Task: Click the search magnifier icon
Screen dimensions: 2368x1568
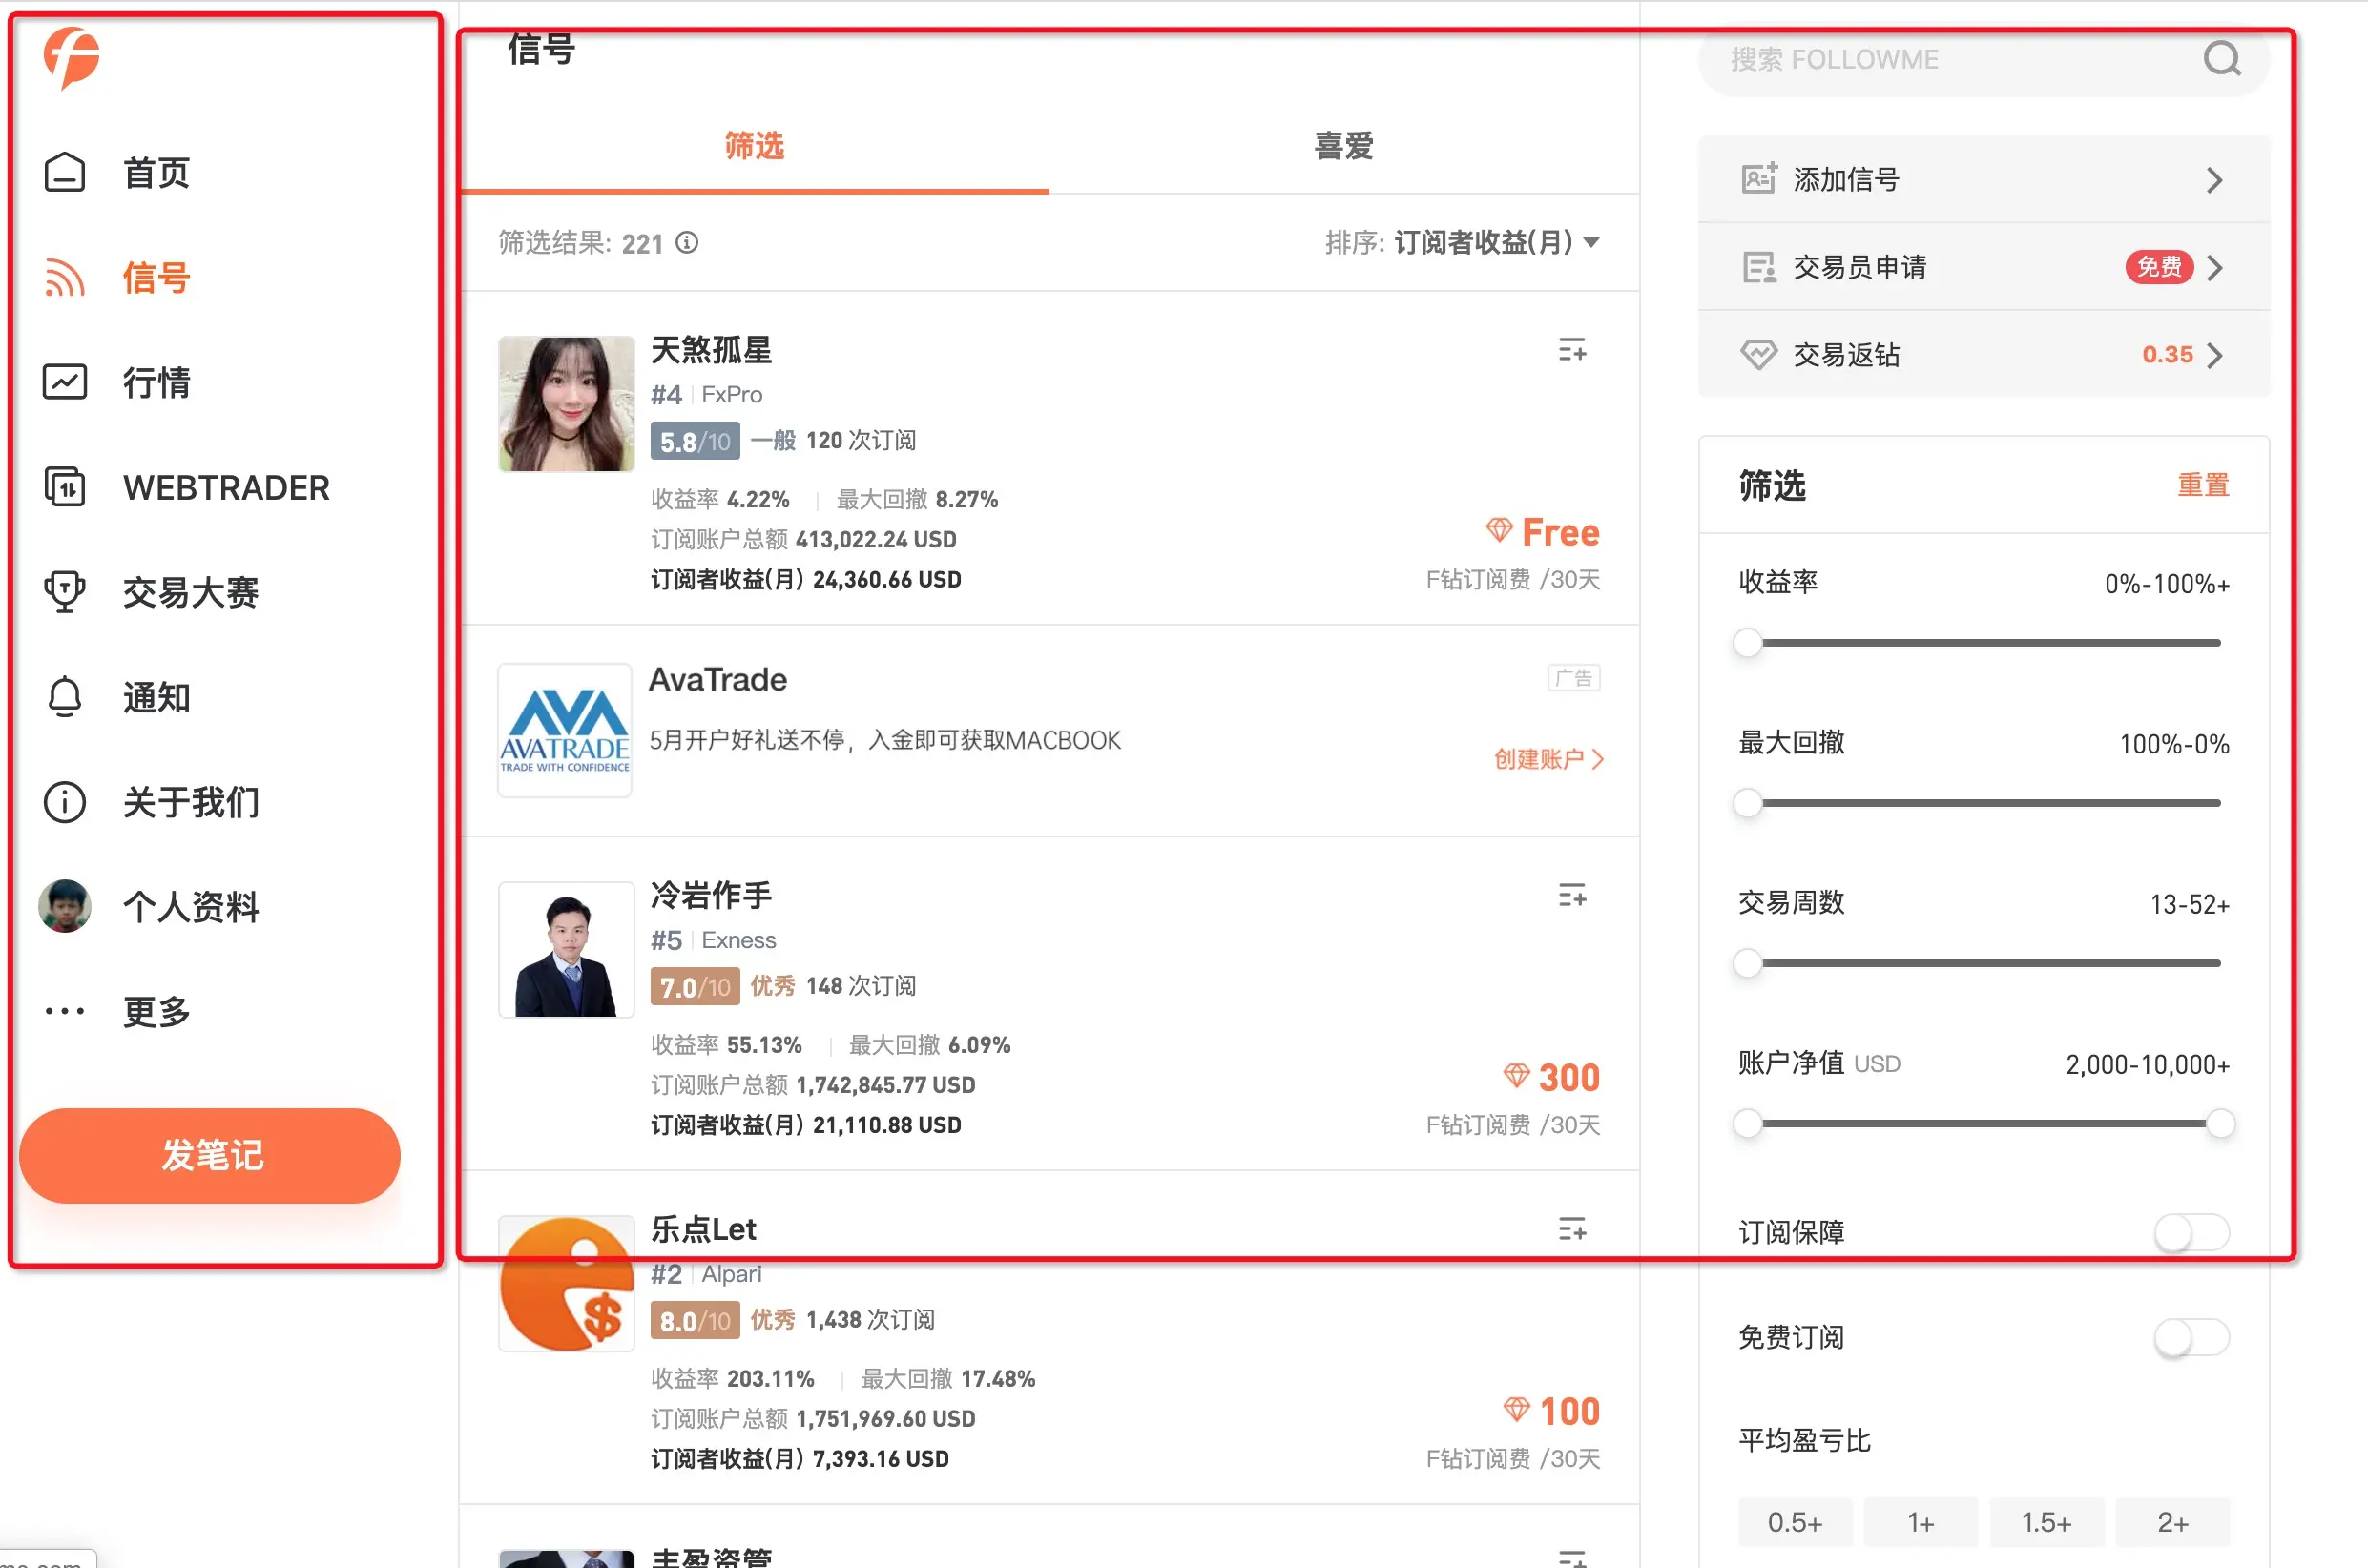Action: point(2221,59)
